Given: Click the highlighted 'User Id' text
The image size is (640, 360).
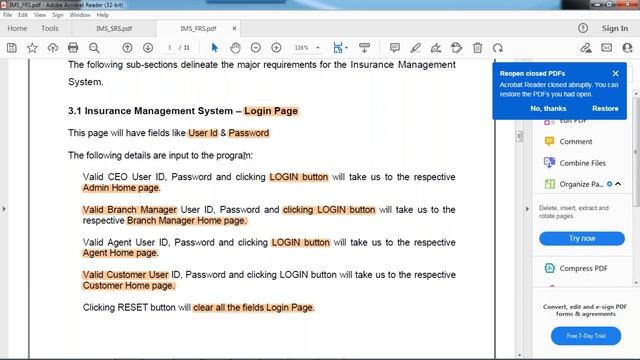Looking at the screenshot, I should tap(203, 133).
